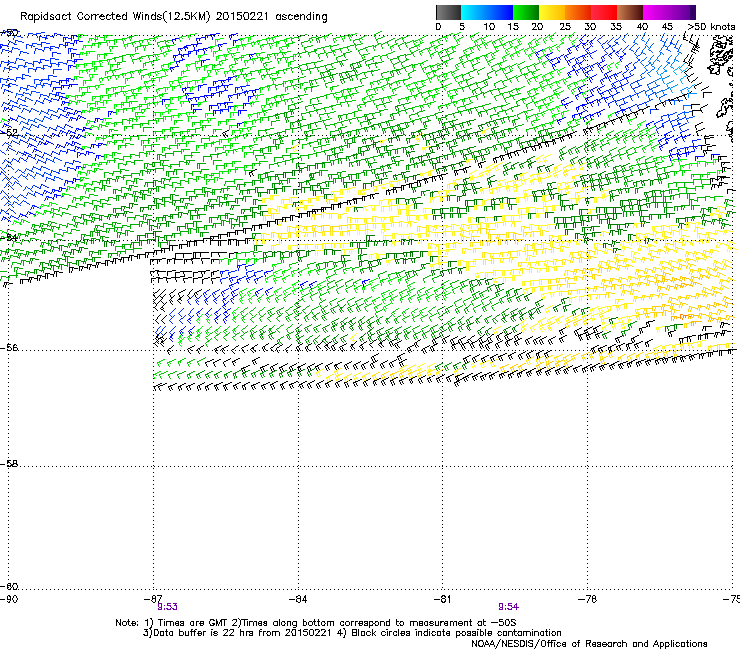Click the -58 latitude label
This screenshot has height=650, width=740.
(9, 464)
